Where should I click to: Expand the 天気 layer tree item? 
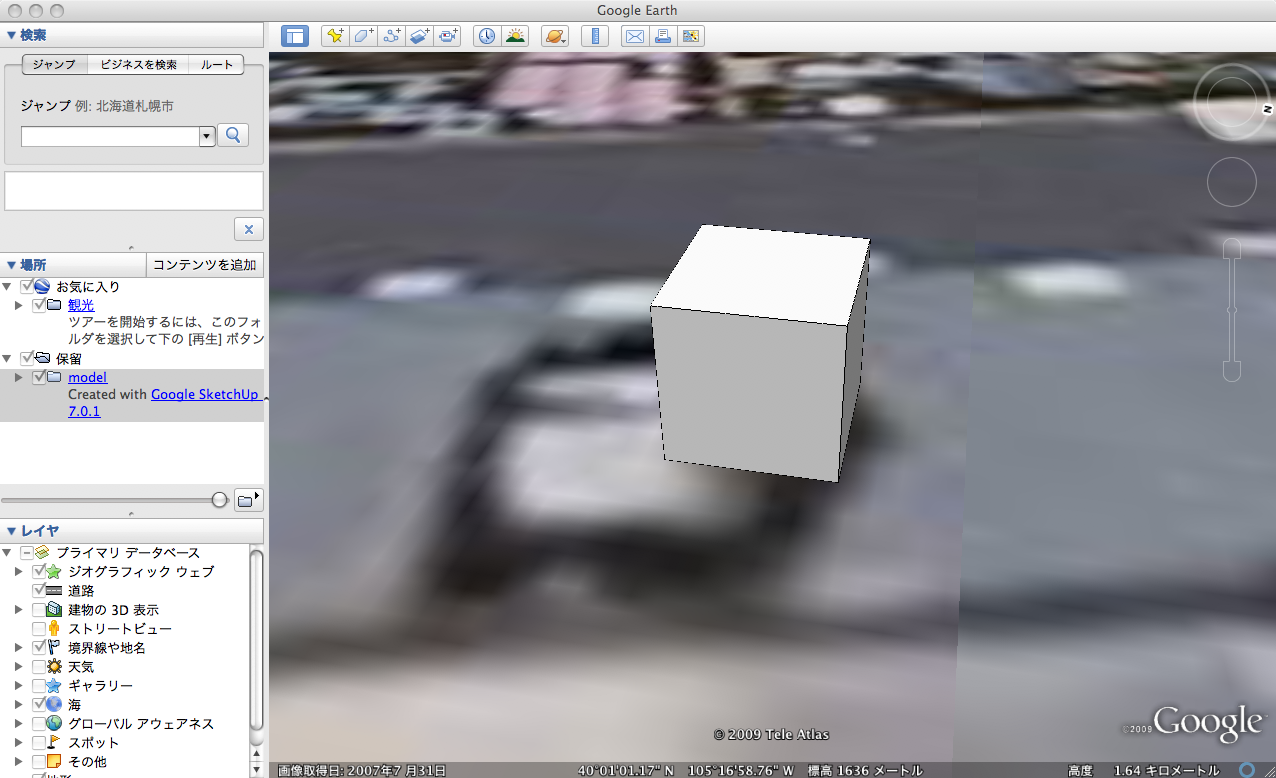18,667
